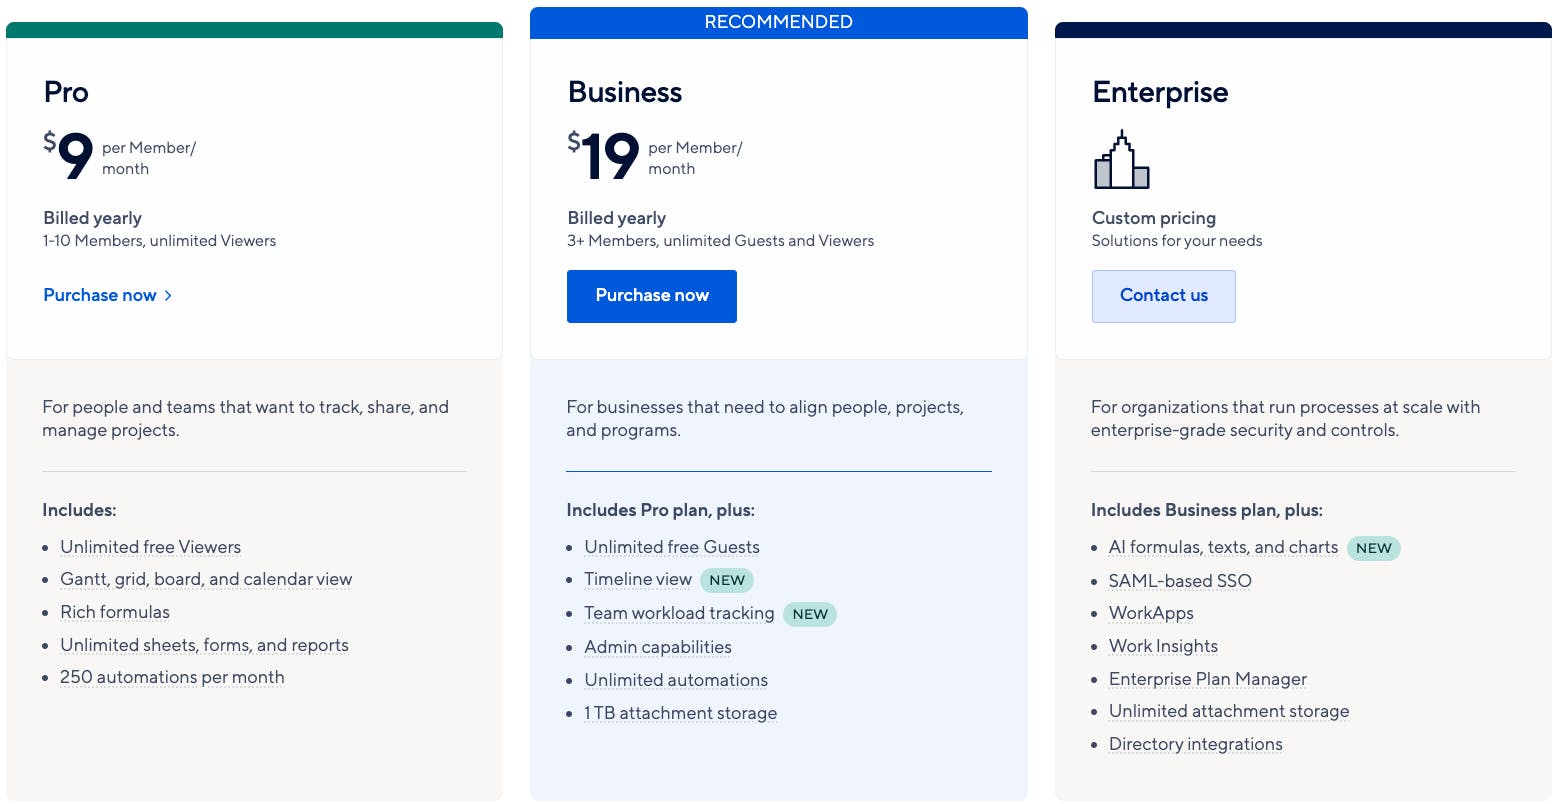Click Purchase now under the Pro plan
This screenshot has width=1553, height=804.
[100, 295]
